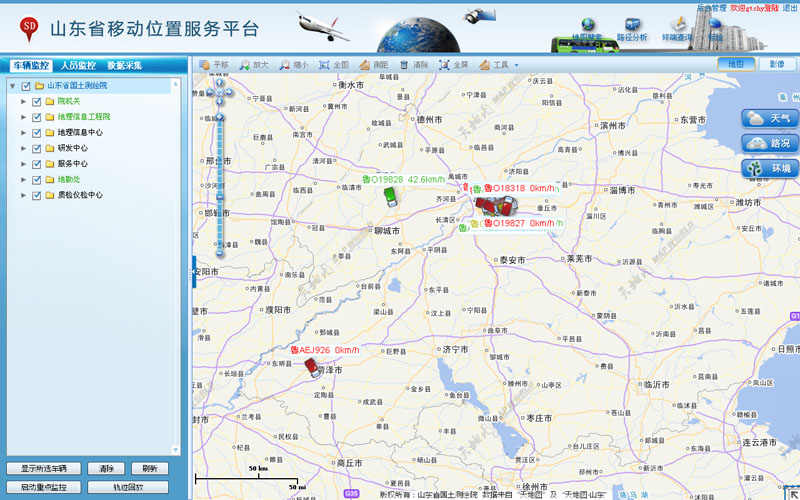Image resolution: width=800 pixels, height=500 pixels.
Task: Activate the 放大 zoom in tool
Action: (x=254, y=65)
